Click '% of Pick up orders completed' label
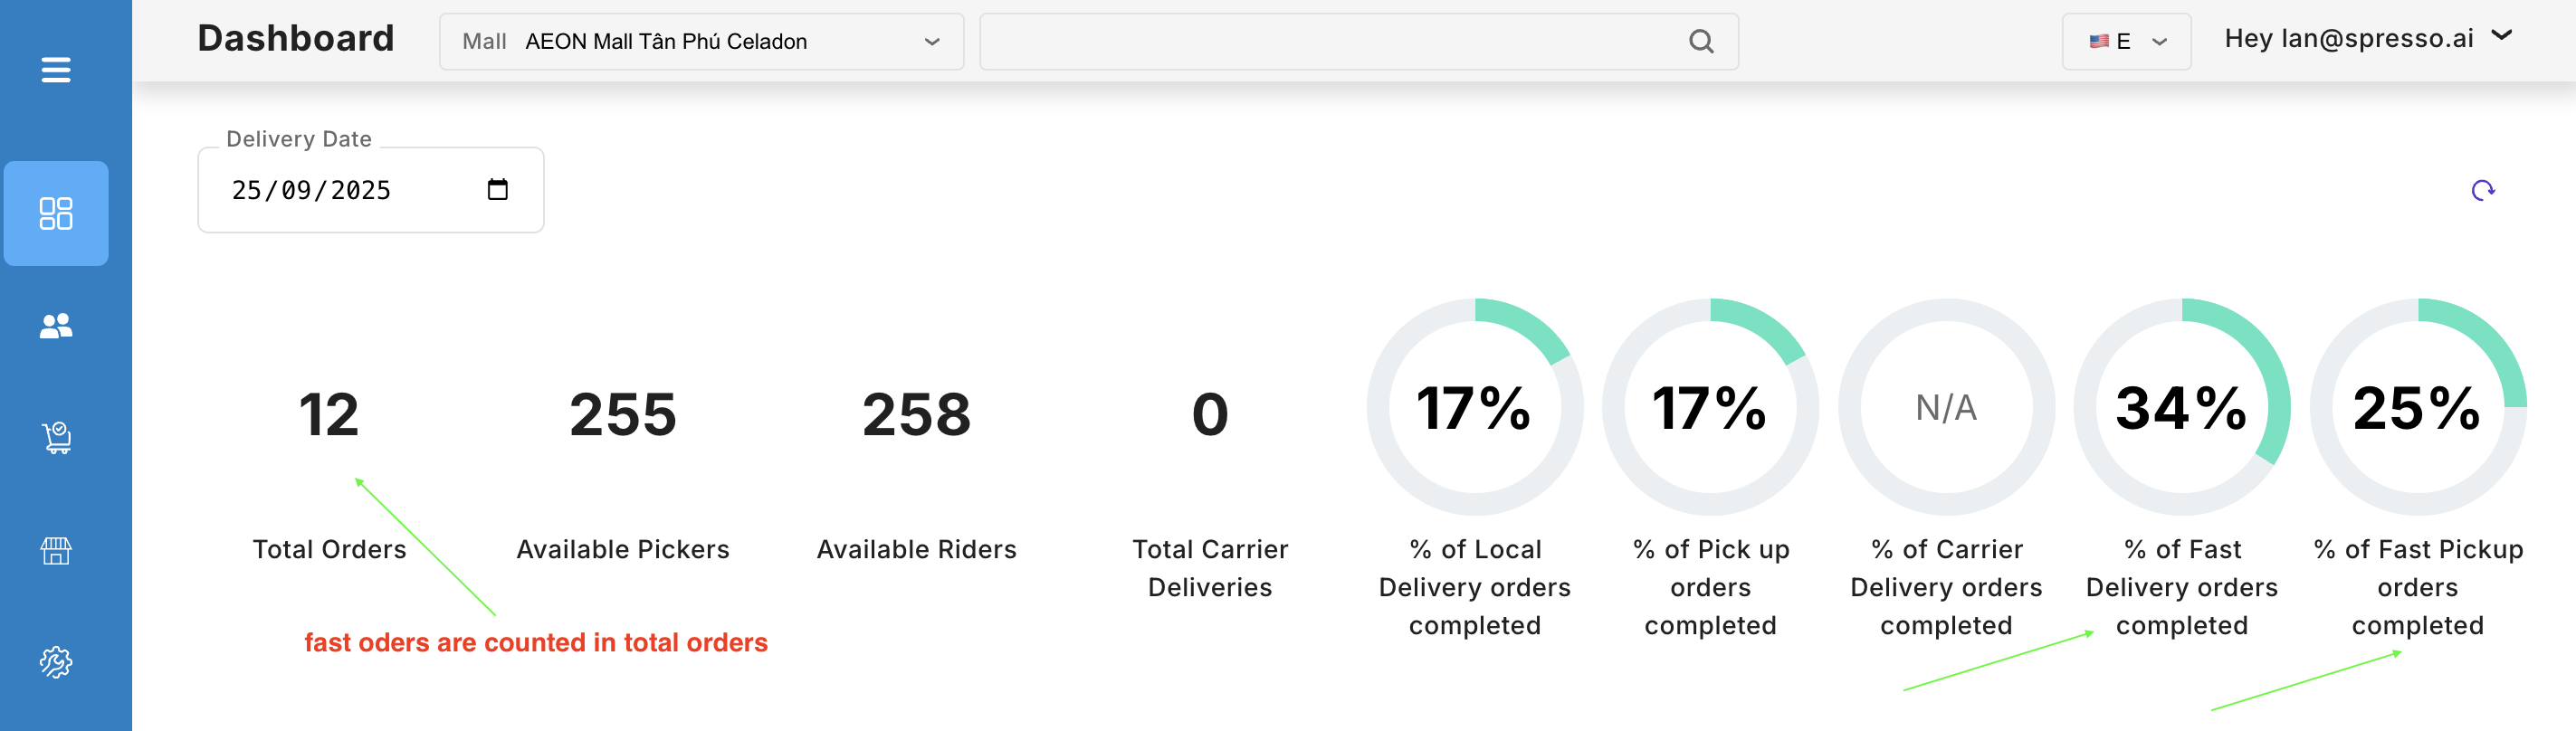2576x731 pixels. pyautogui.click(x=1710, y=587)
